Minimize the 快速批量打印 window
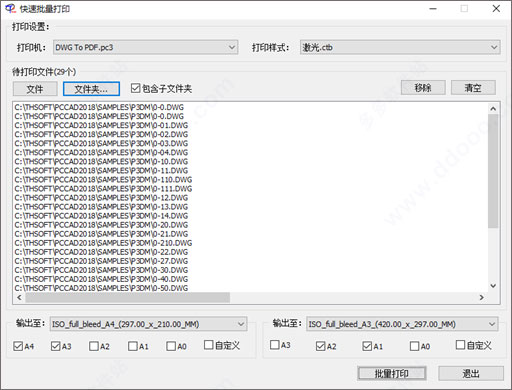This screenshot has height=390, width=512. pyautogui.click(x=433, y=9)
